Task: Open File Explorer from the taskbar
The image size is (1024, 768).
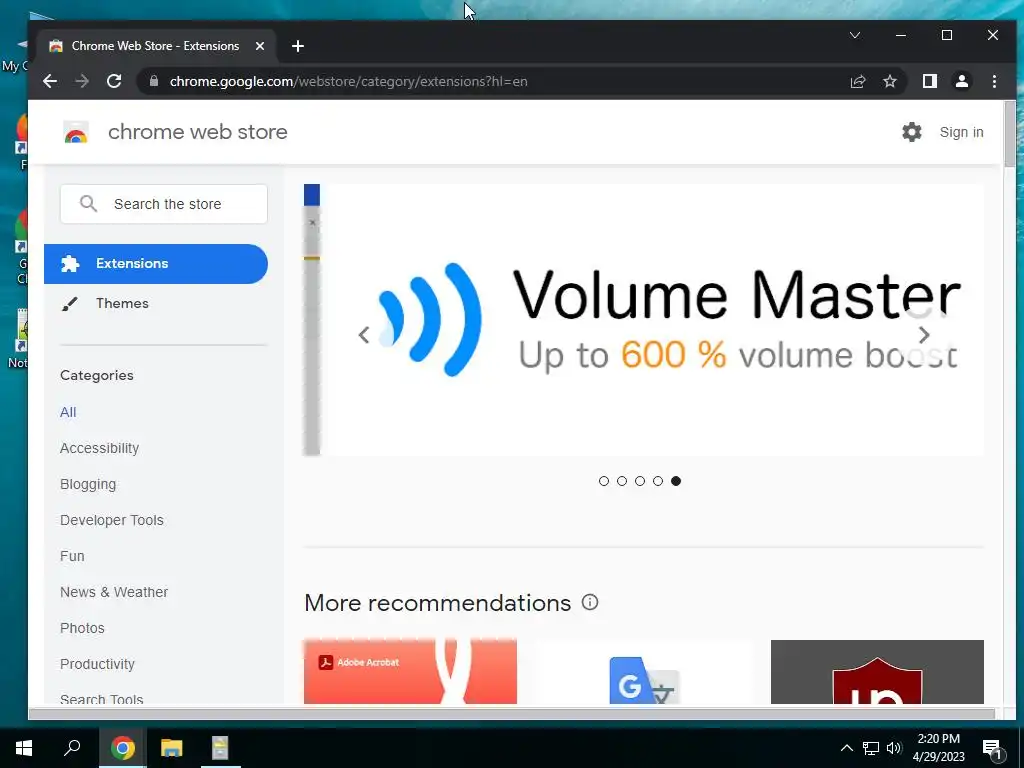Action: (x=172, y=748)
